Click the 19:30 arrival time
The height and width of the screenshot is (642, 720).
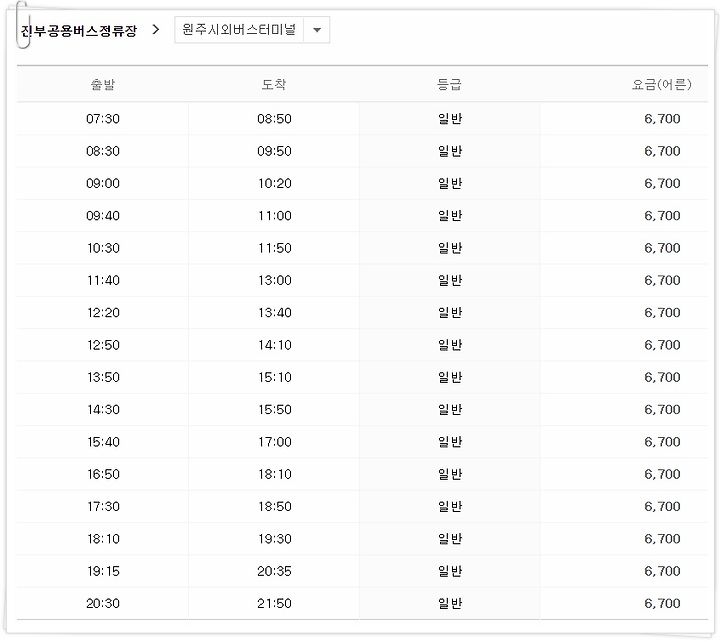coord(274,539)
